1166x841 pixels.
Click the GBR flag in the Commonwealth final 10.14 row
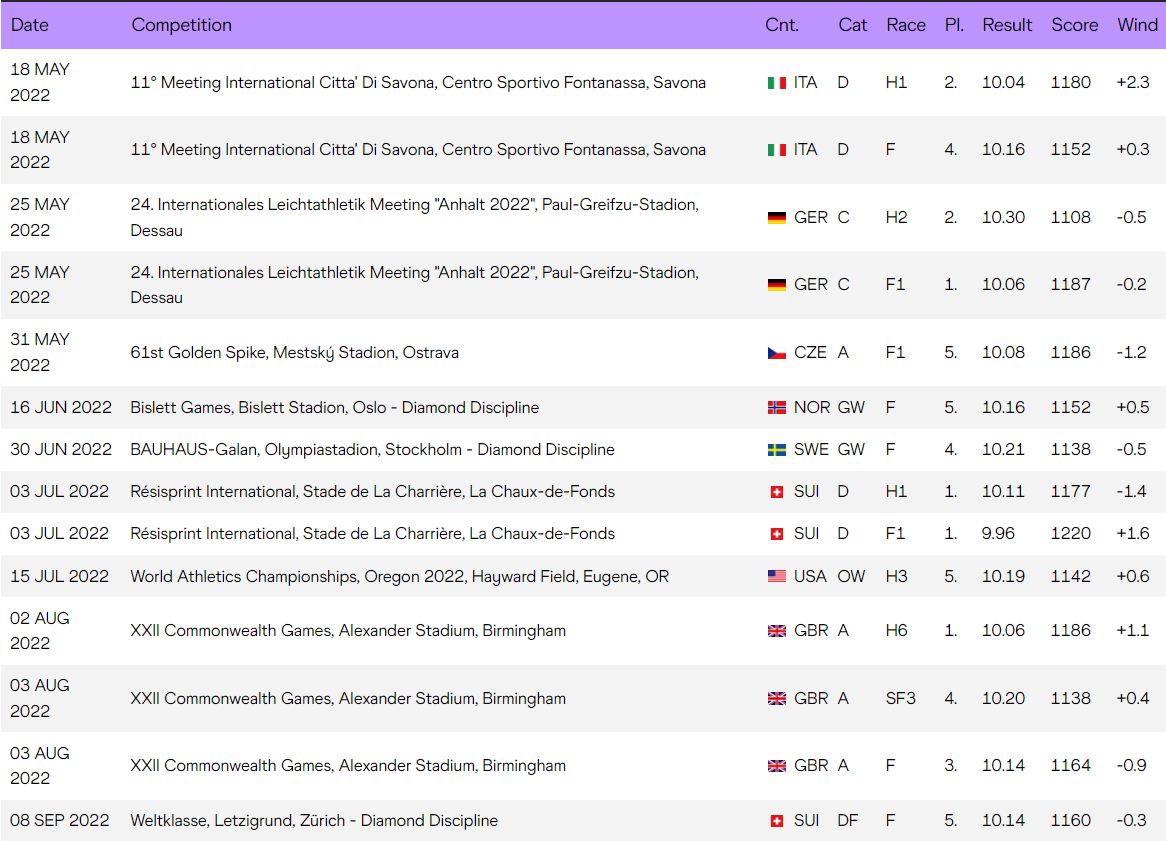pyautogui.click(x=776, y=766)
